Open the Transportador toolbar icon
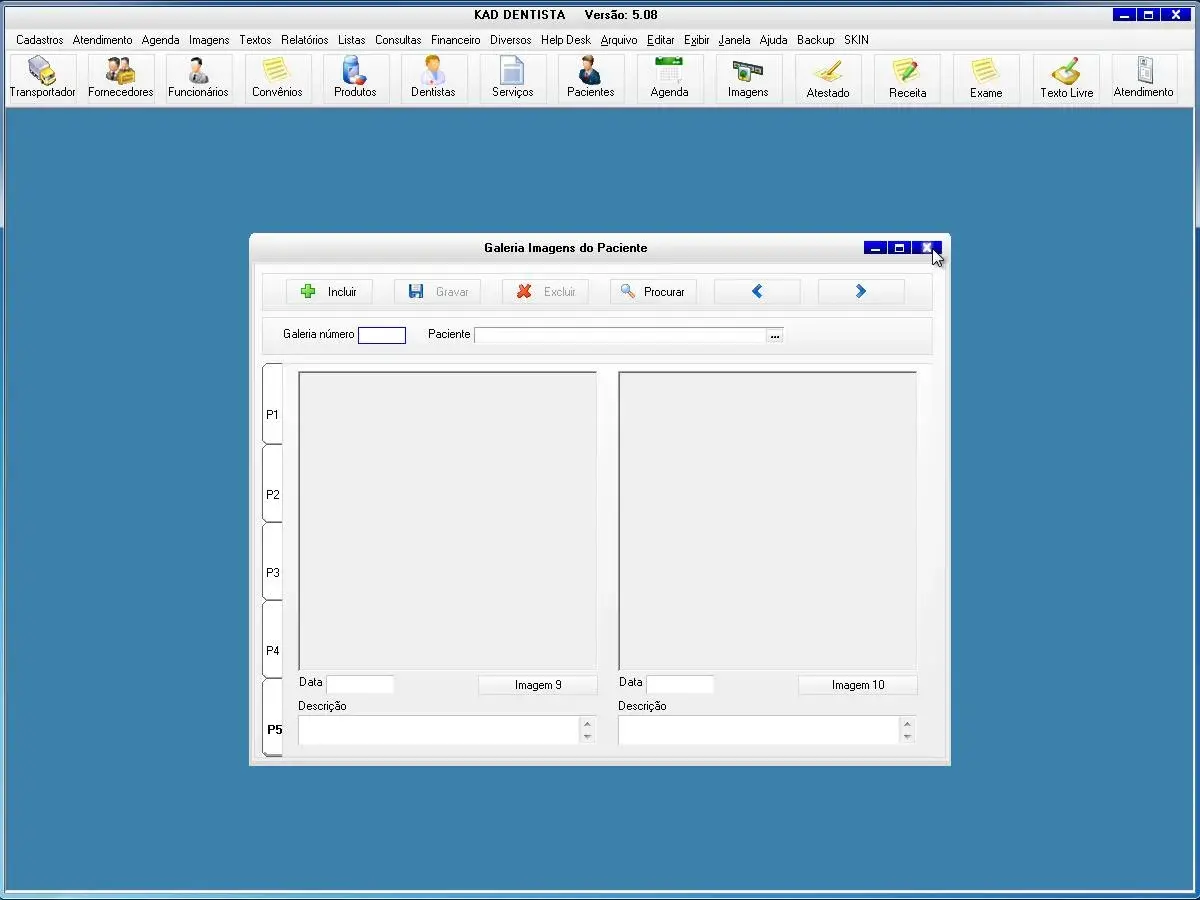The image size is (1200, 900). click(x=42, y=78)
